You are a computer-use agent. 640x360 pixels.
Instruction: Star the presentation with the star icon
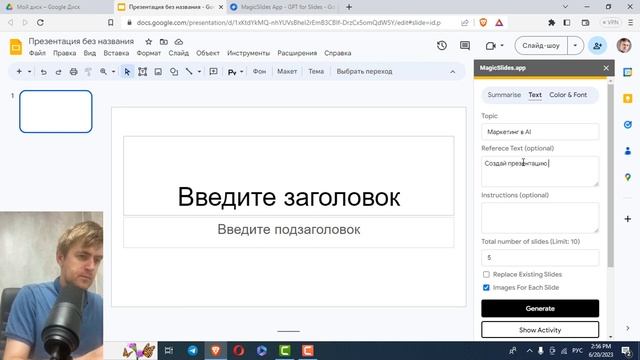click(149, 42)
